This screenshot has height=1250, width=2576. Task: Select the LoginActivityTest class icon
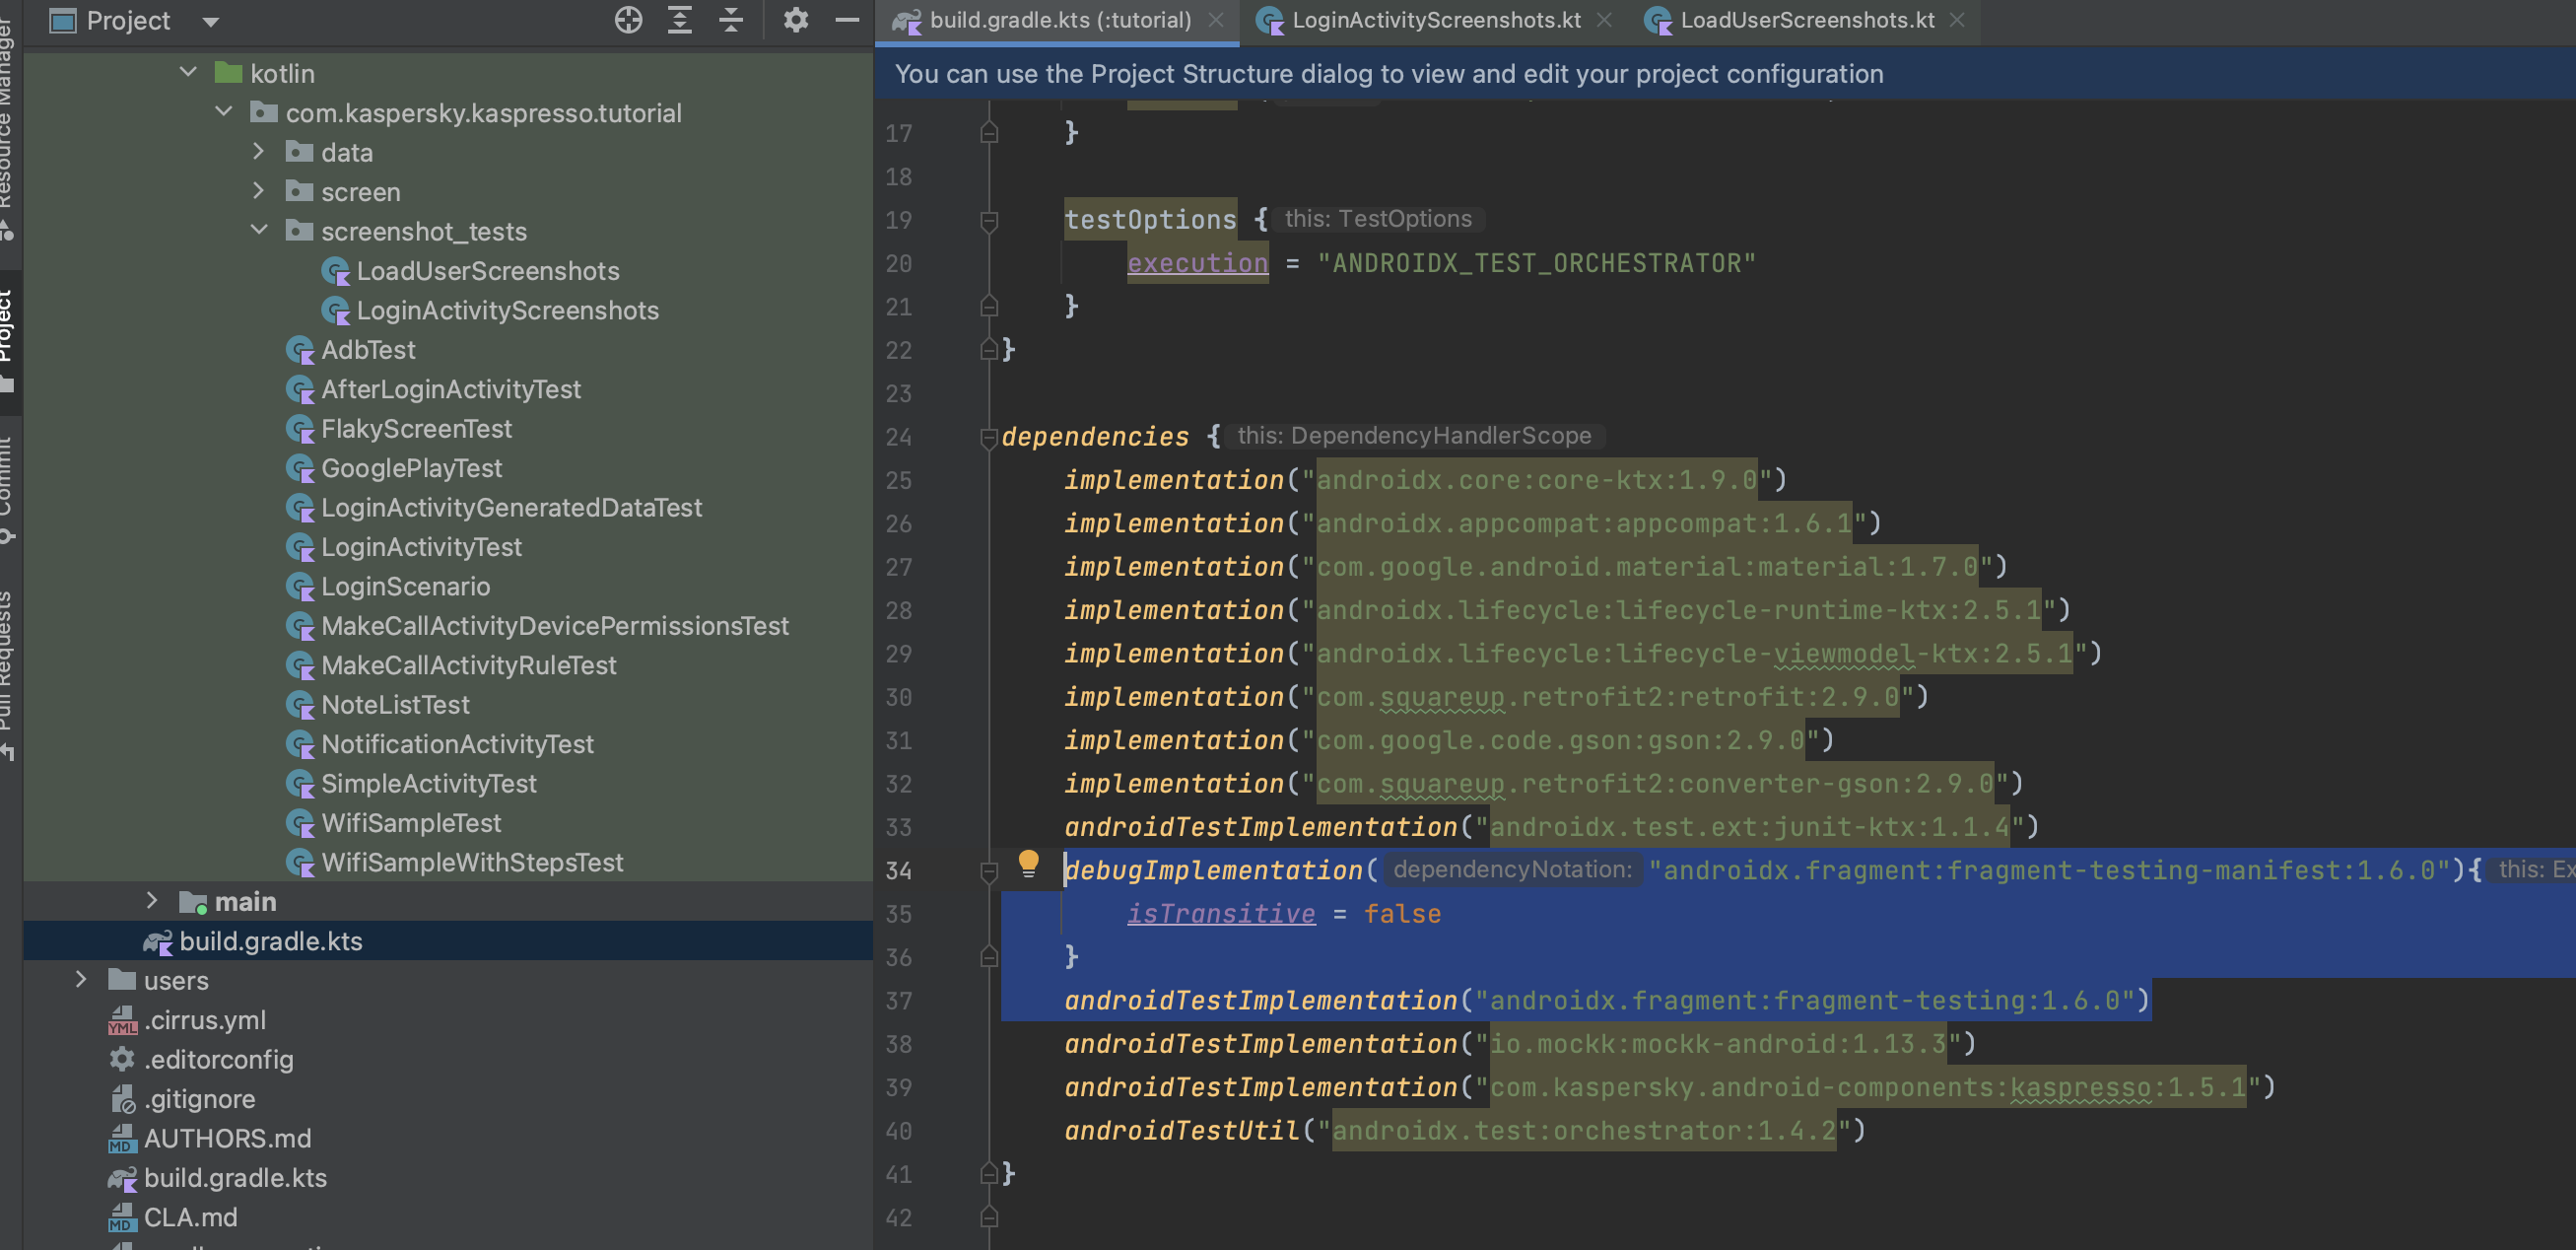300,547
